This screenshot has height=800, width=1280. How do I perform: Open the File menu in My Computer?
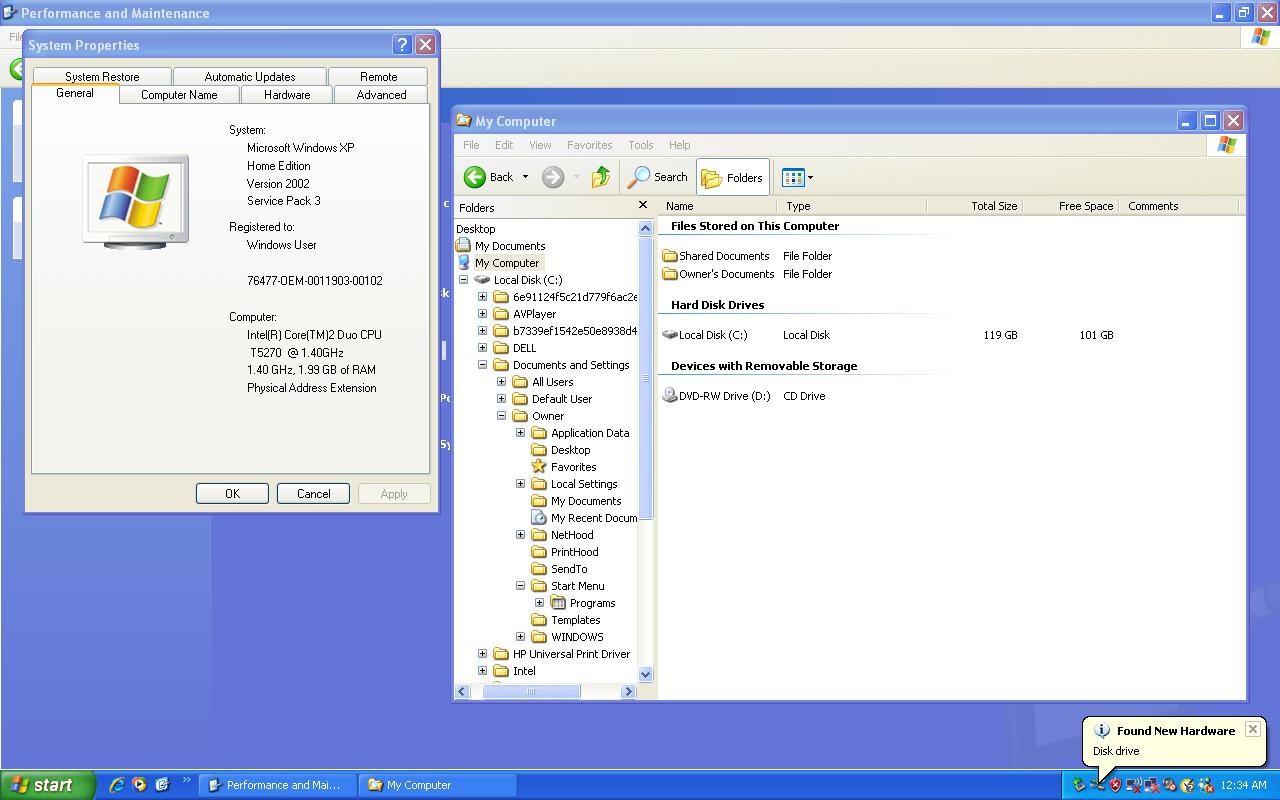(471, 145)
